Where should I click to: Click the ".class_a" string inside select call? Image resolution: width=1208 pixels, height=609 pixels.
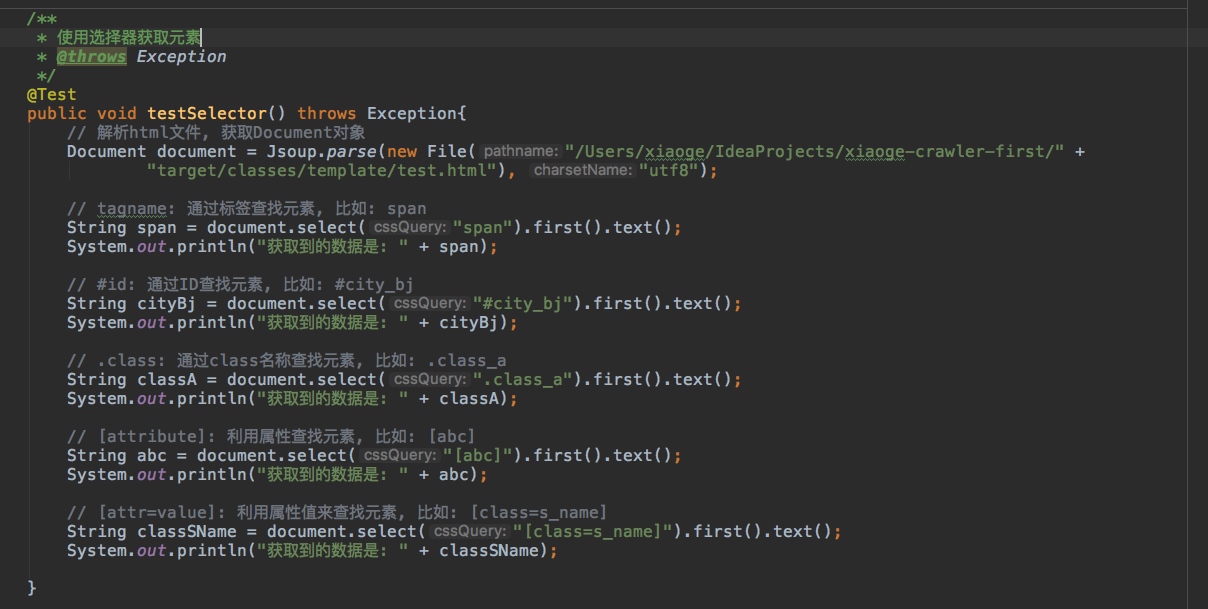[x=523, y=379]
